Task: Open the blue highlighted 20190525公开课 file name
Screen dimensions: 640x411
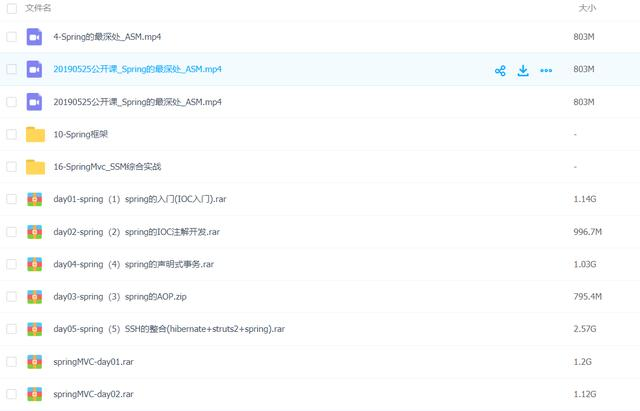Action: point(138,69)
